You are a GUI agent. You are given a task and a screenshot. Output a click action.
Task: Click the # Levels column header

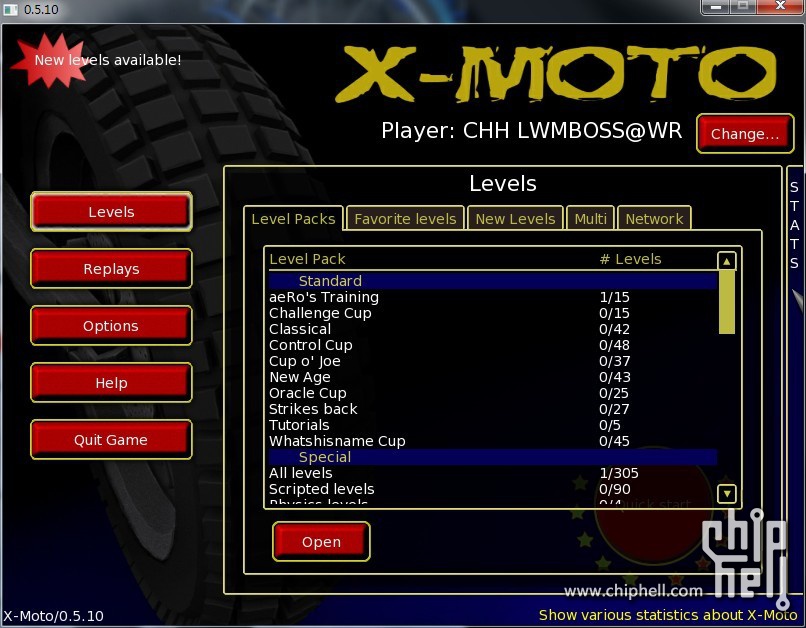(630, 259)
